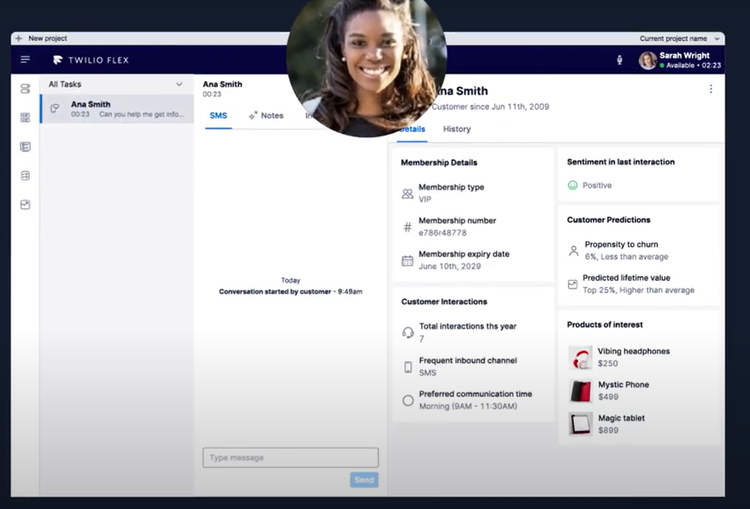Image resolution: width=750 pixels, height=509 pixels.
Task: Click the plus icon next to New project
Action: [x=18, y=38]
